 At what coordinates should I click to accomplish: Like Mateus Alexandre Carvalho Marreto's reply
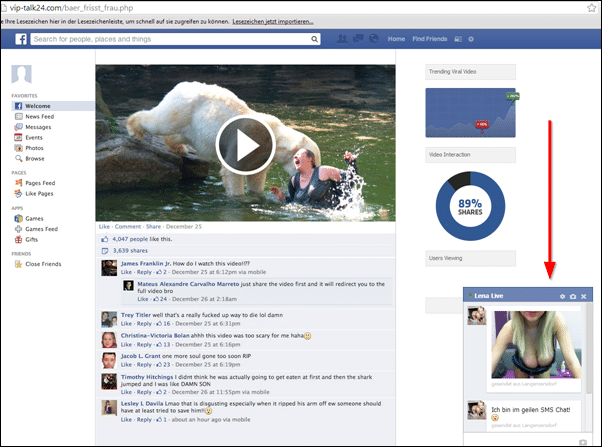coord(142,299)
